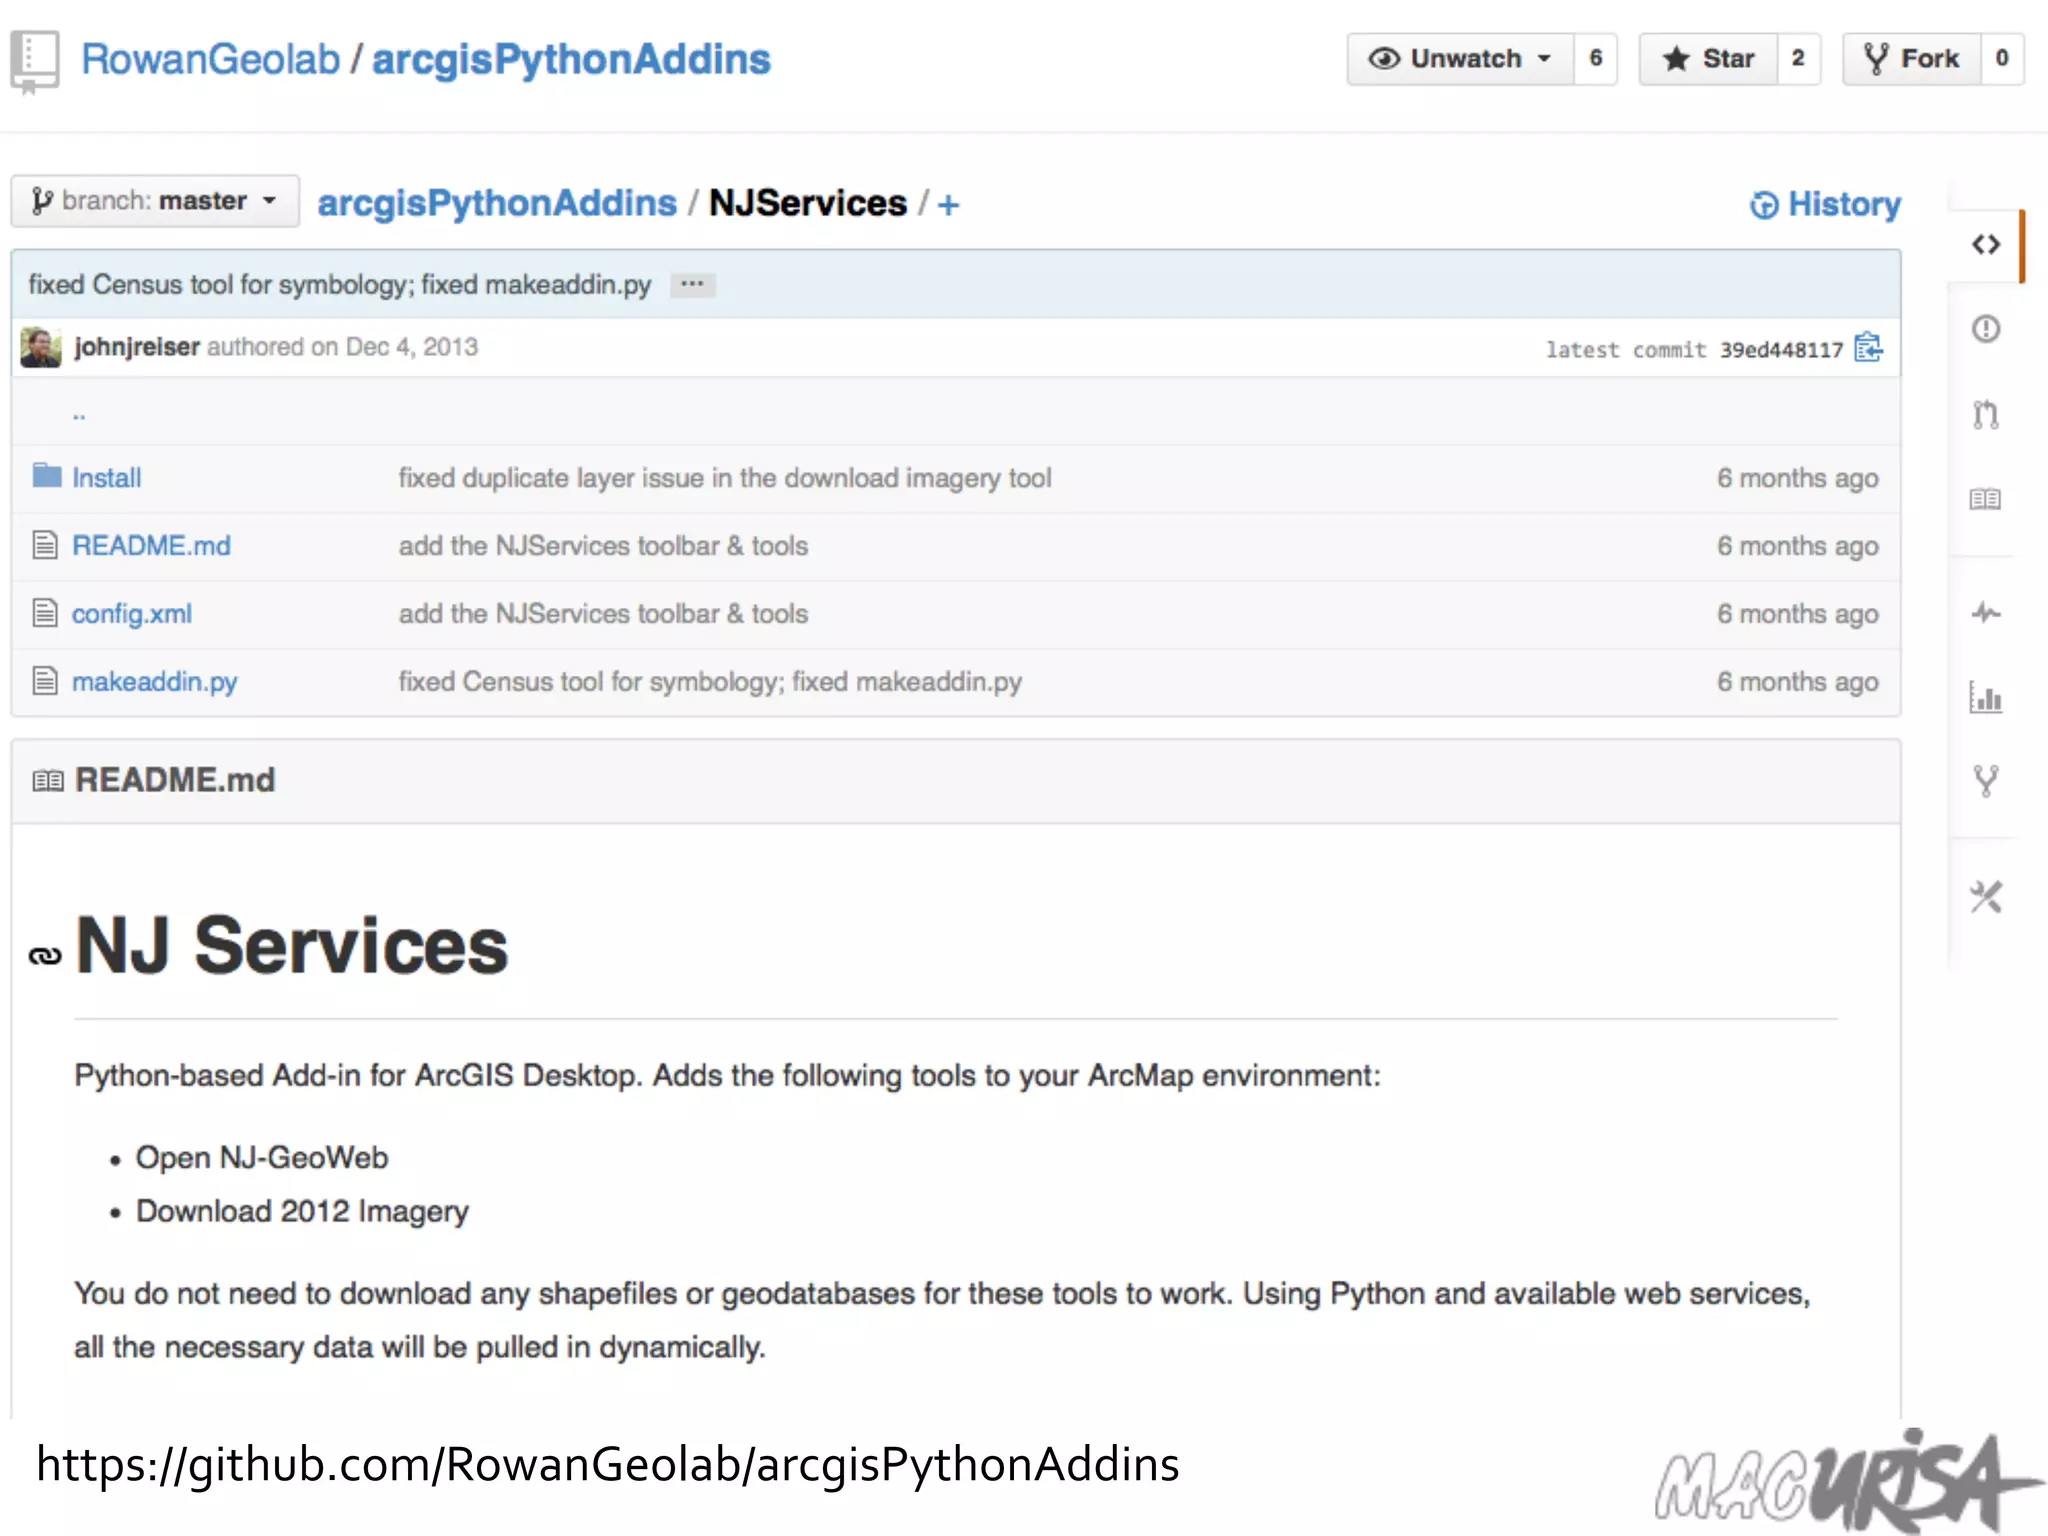Open the Graphs bar chart icon in sidebar
2048x1536 pixels.
tap(1985, 697)
